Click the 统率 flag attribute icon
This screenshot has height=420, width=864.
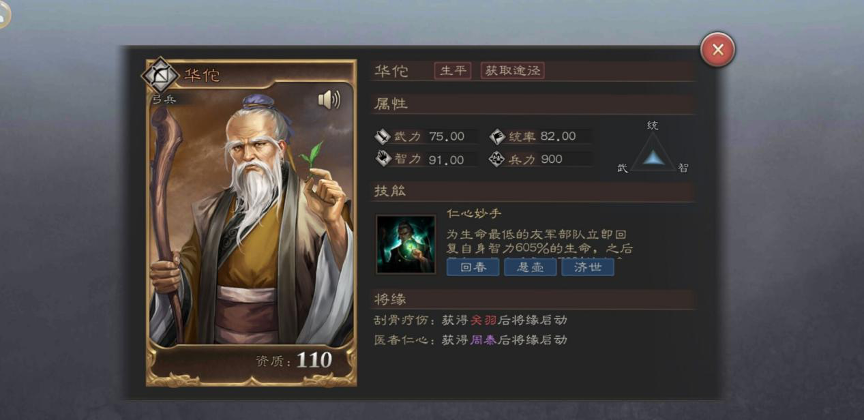(x=497, y=136)
